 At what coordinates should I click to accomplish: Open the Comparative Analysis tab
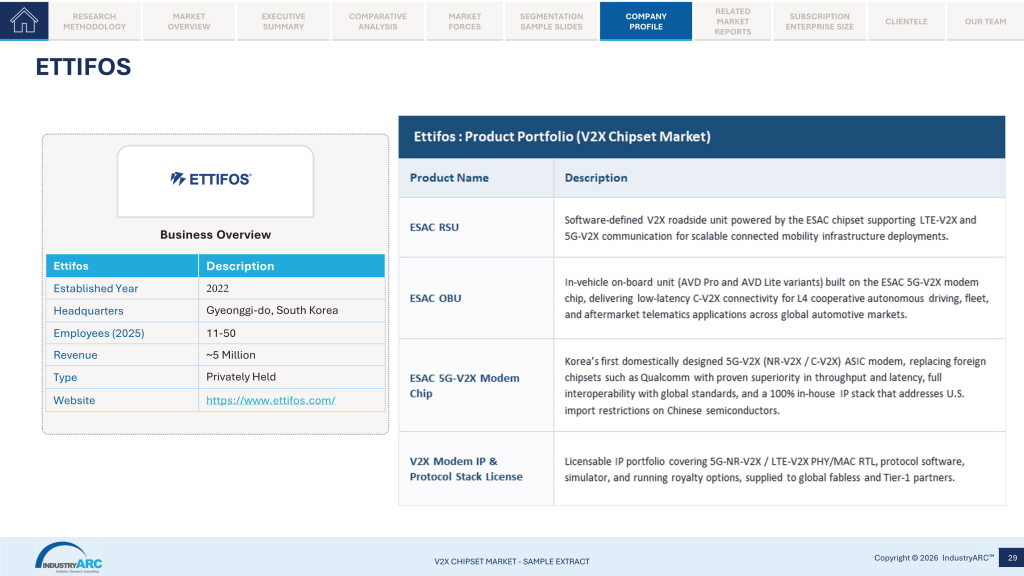click(x=377, y=21)
